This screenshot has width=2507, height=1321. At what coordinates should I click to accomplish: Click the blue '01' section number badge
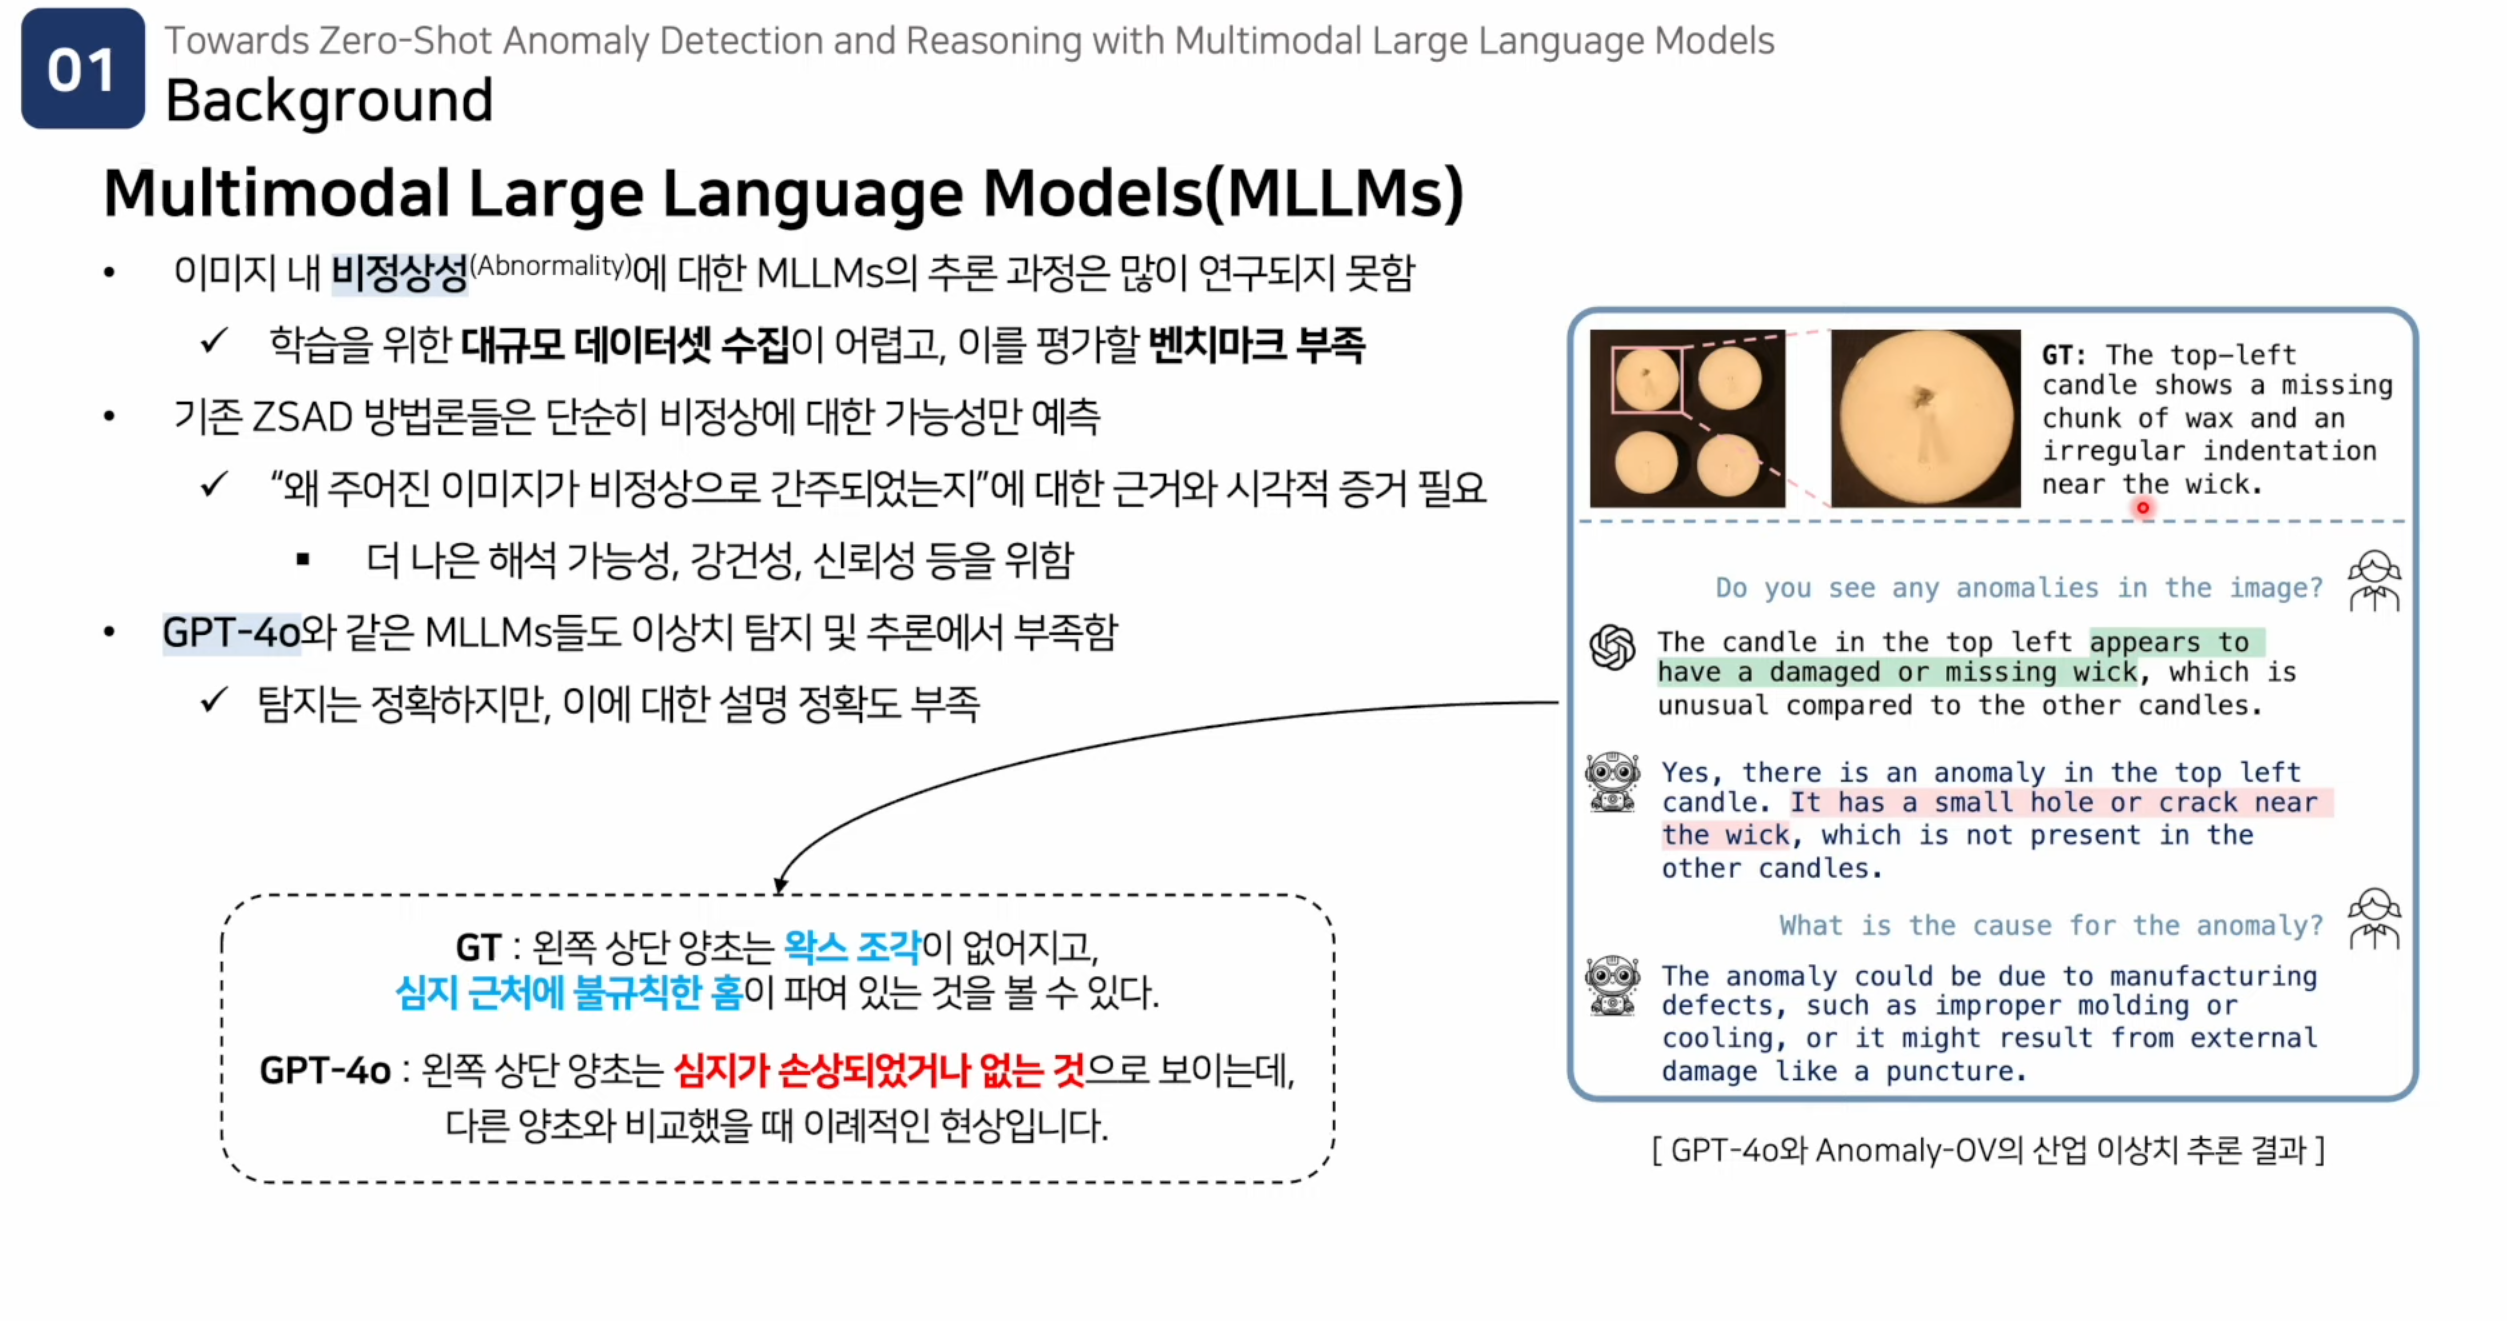point(82,69)
